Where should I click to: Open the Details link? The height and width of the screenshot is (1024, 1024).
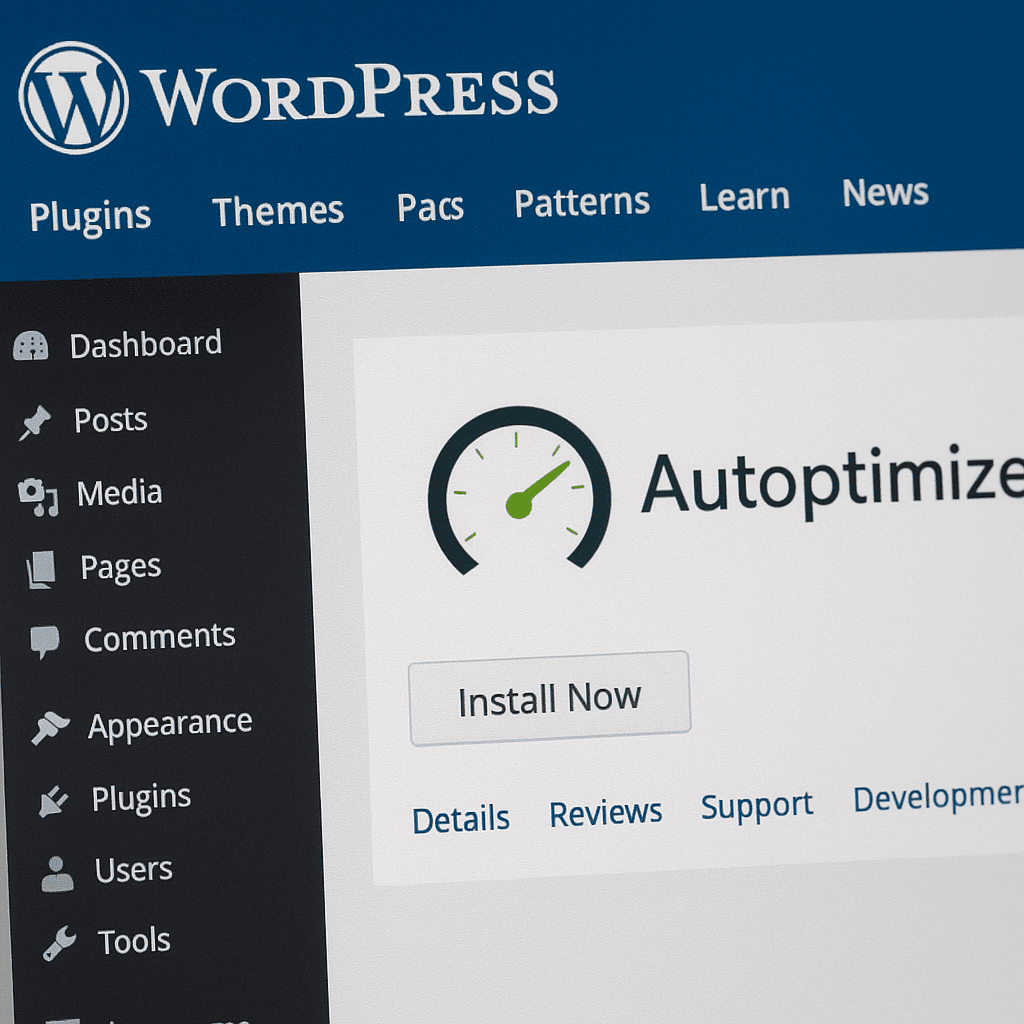461,817
